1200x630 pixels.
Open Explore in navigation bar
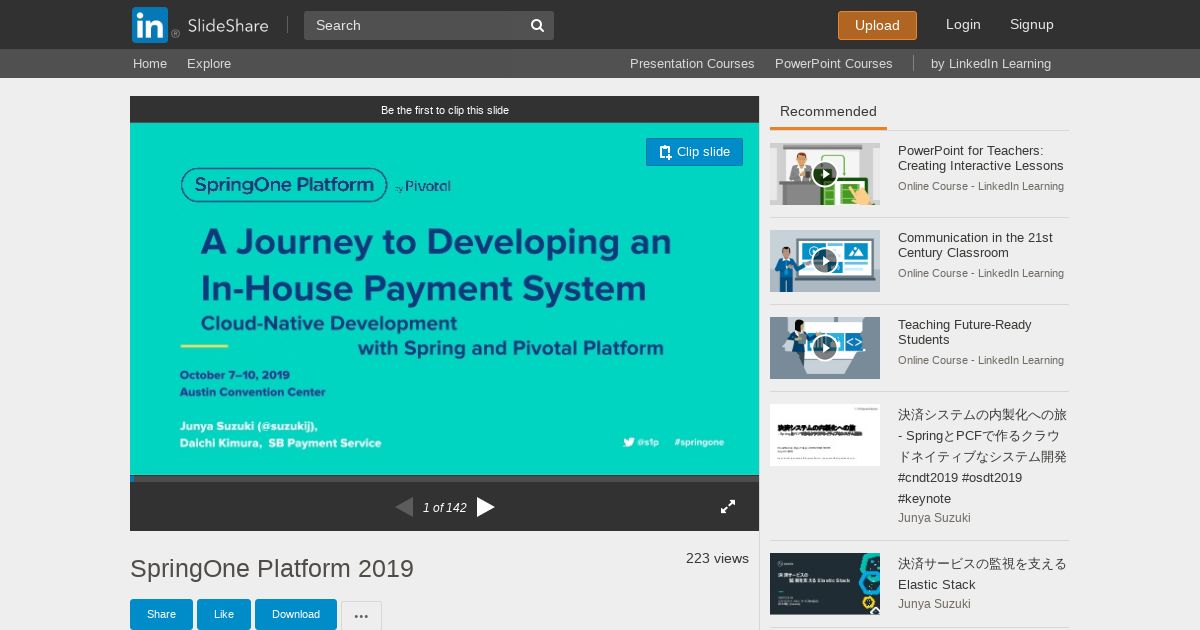[x=209, y=63]
